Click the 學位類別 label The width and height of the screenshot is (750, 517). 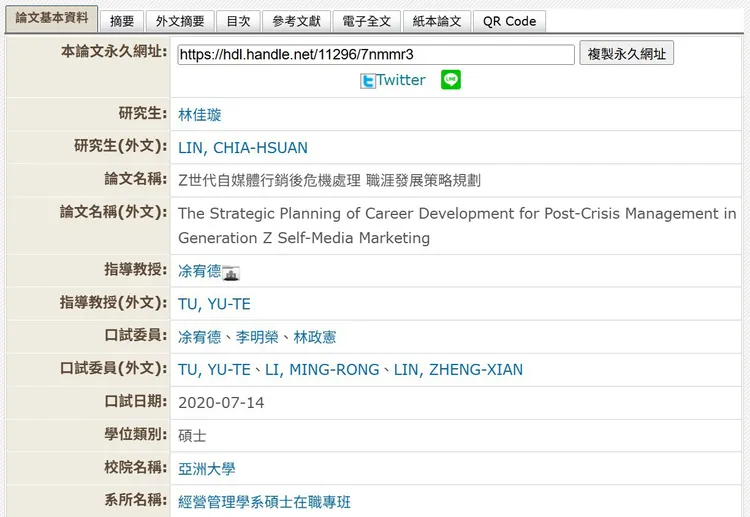[136, 434]
